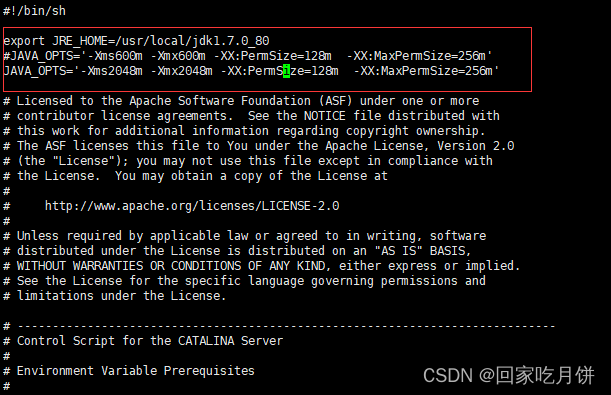Click the commented -Xms600m value
This screenshot has width=611, height=395.
(115, 56)
